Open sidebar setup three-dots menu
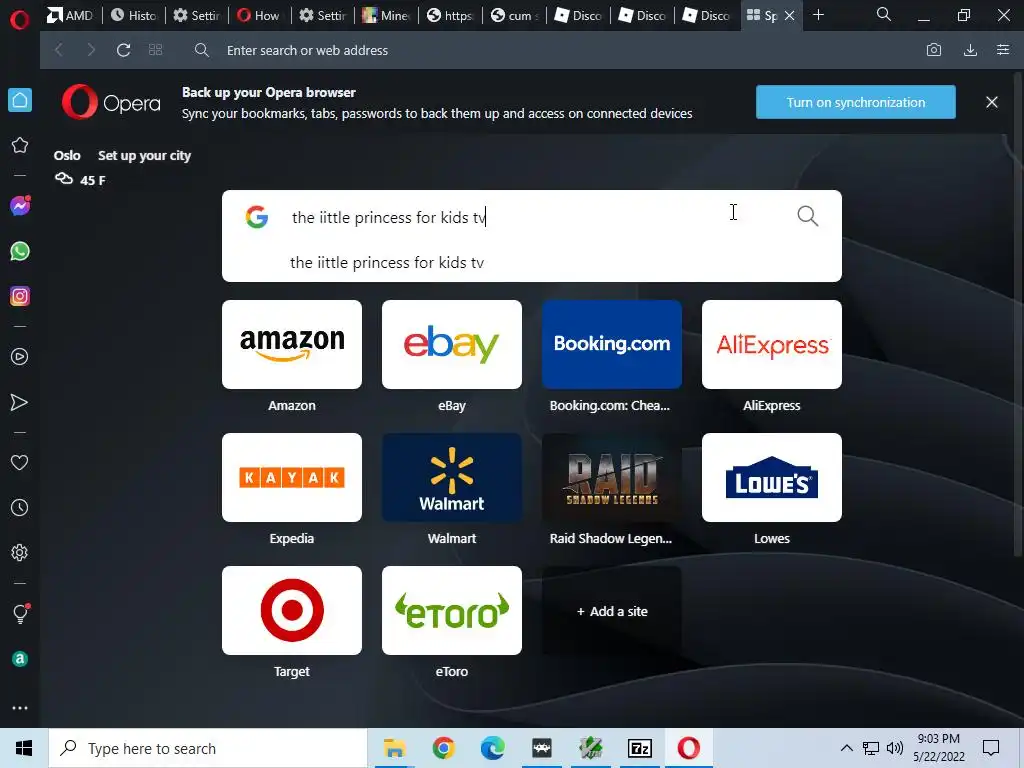This screenshot has width=1024, height=768. 20,708
